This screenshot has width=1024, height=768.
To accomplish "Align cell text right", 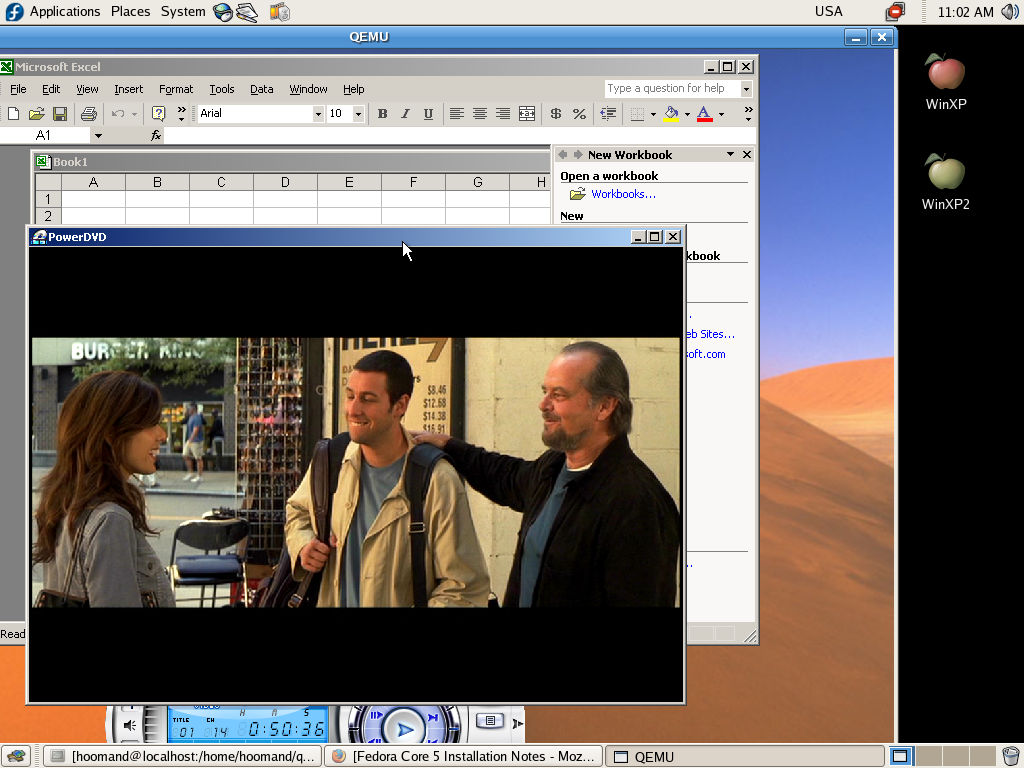I will (502, 114).
